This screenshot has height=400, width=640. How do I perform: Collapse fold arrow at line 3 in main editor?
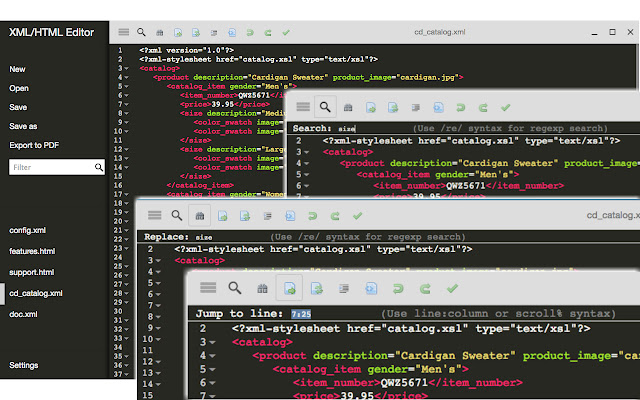127,69
